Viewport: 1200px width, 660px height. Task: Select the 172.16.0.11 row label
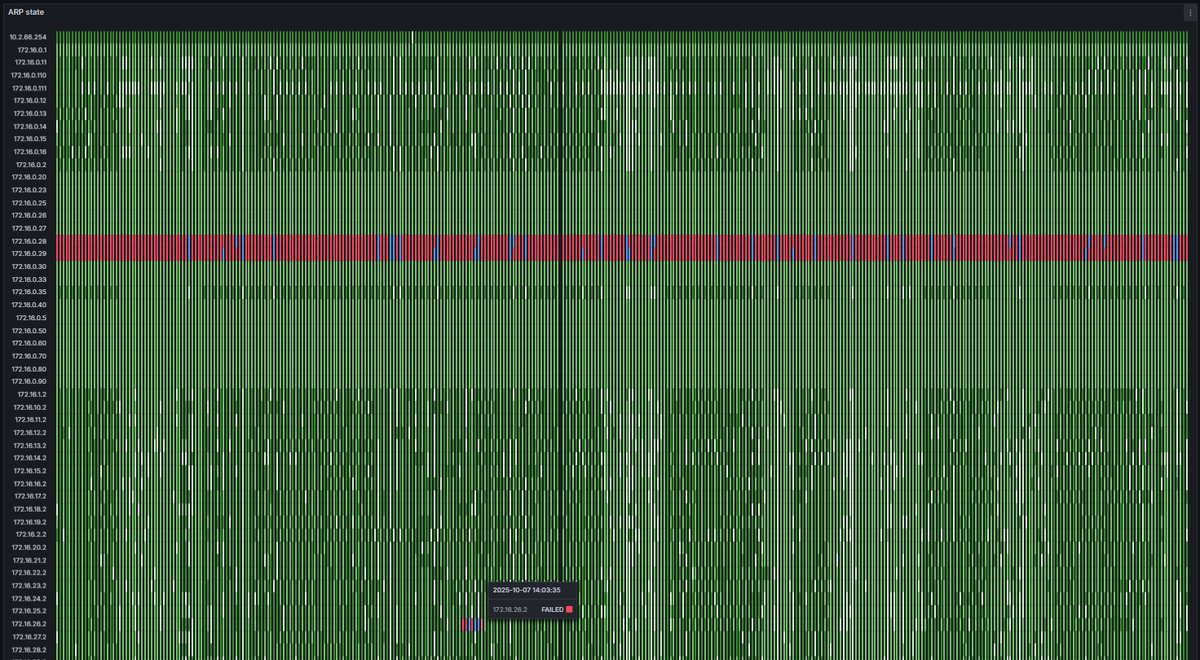click(x=30, y=62)
